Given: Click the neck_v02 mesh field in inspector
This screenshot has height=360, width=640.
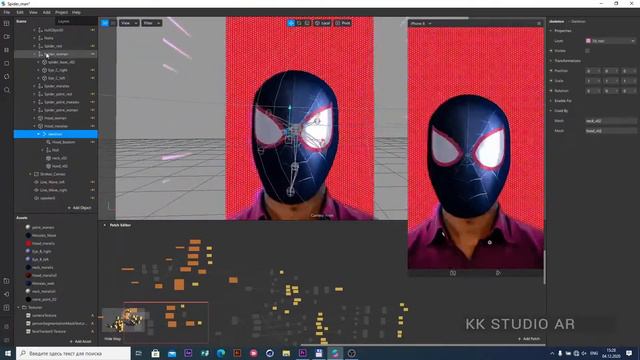Looking at the screenshot, I should (x=611, y=121).
